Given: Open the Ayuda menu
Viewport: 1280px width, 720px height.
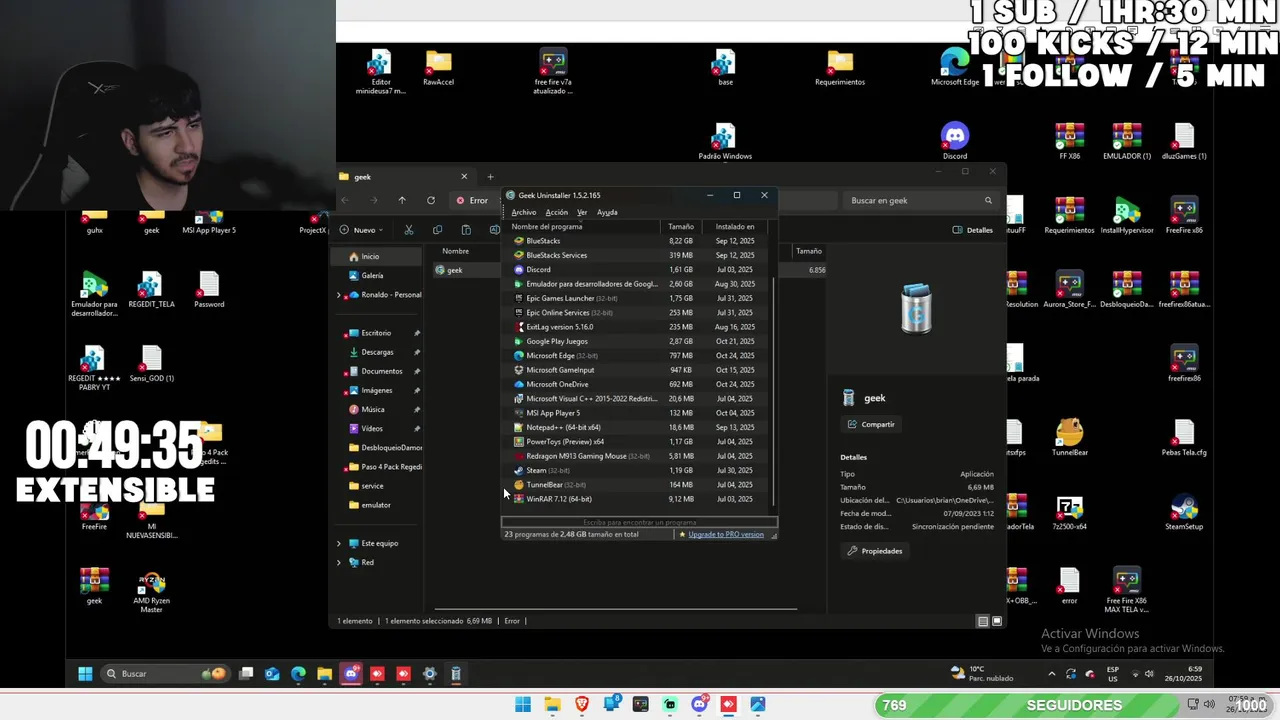Looking at the screenshot, I should click(x=607, y=212).
